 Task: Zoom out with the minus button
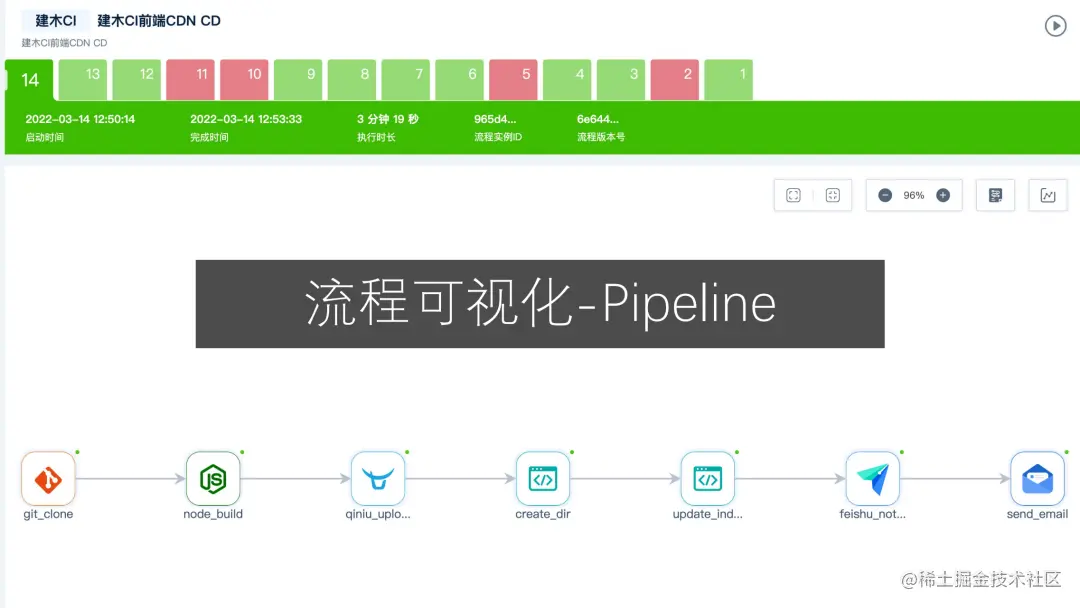point(885,196)
